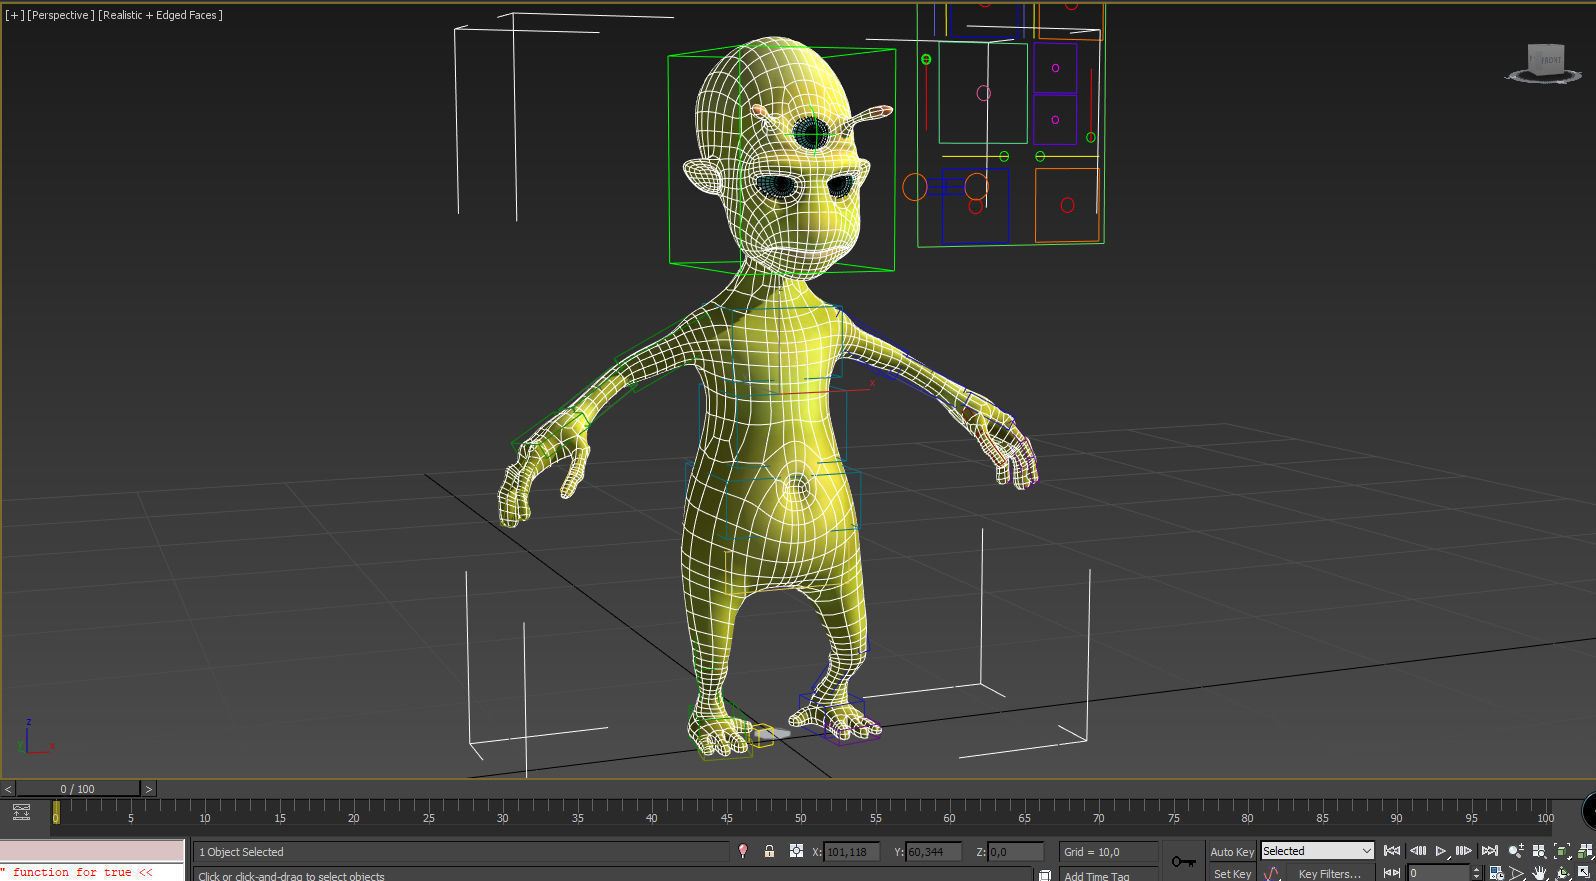The image size is (1596, 881).
Task: Click the yellow frame 0 marker
Action: [x=56, y=812]
